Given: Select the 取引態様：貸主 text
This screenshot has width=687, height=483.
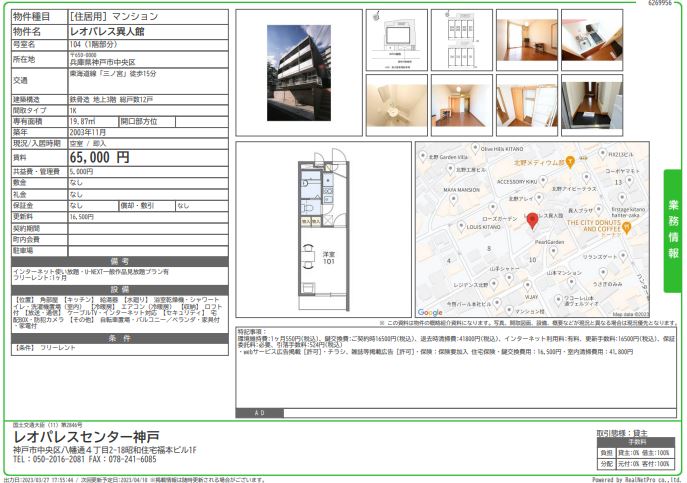Looking at the screenshot, I should pyautogui.click(x=622, y=433).
